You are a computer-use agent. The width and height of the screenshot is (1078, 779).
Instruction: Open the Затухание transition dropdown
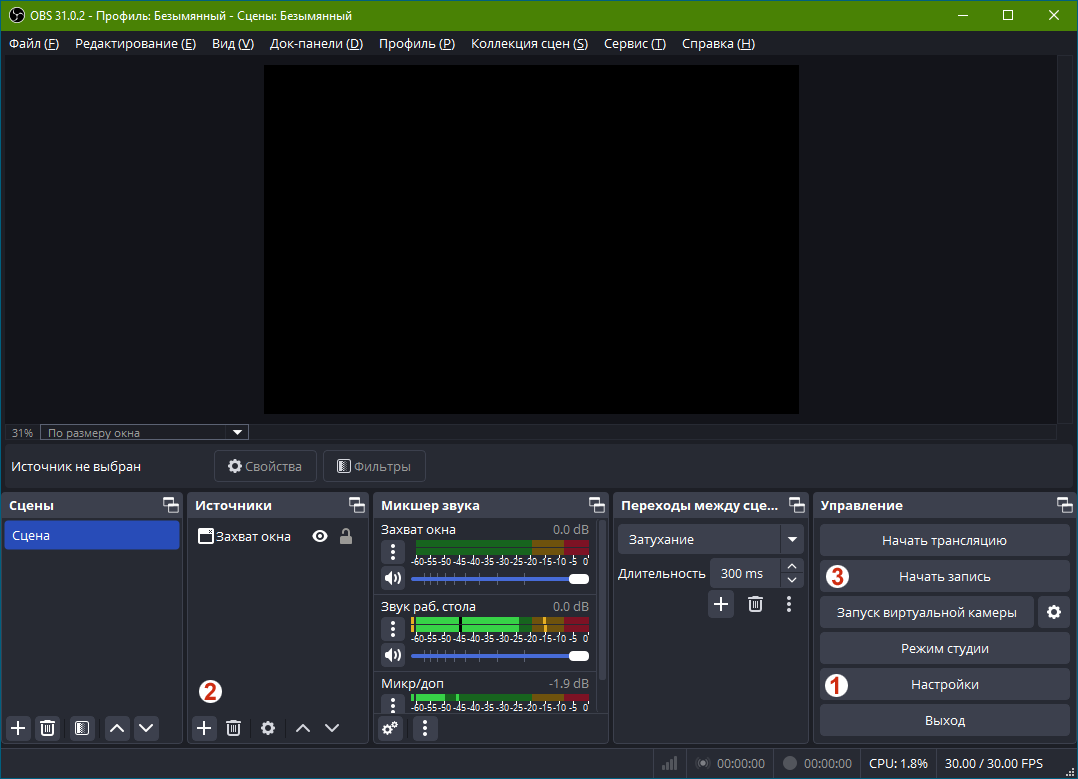pos(711,540)
